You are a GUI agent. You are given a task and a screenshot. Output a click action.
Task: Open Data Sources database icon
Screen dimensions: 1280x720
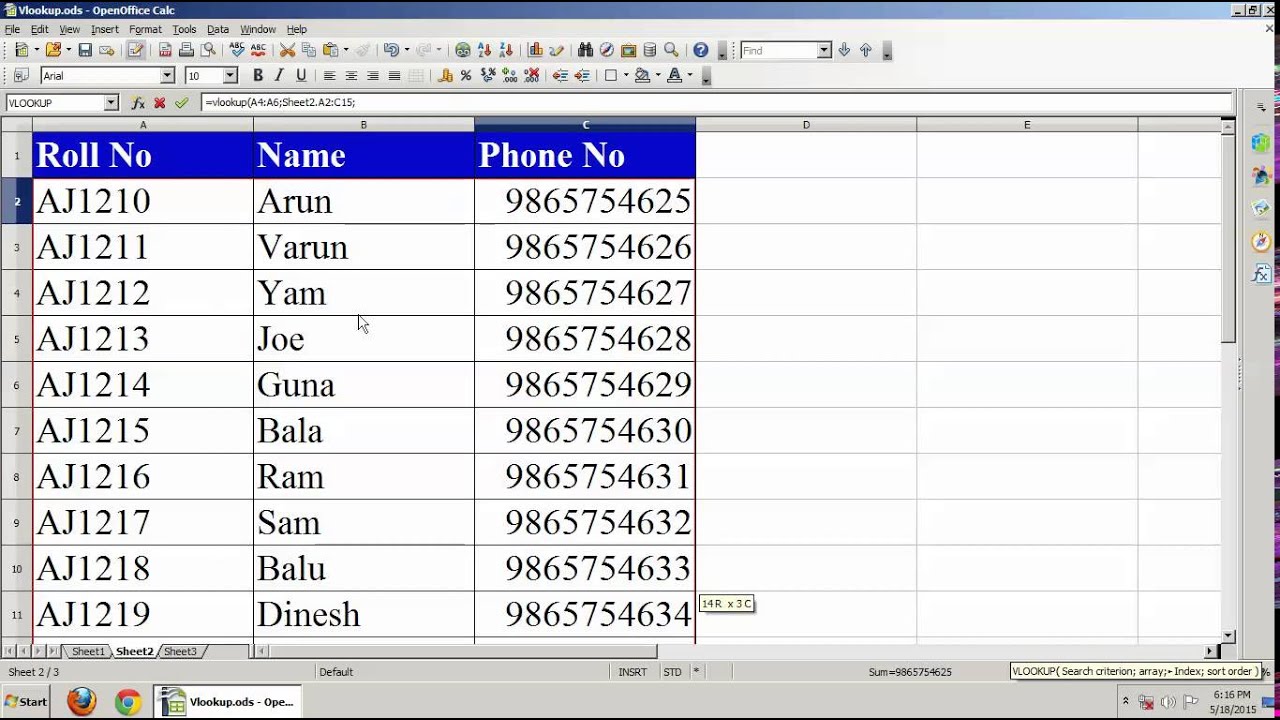[x=650, y=50]
